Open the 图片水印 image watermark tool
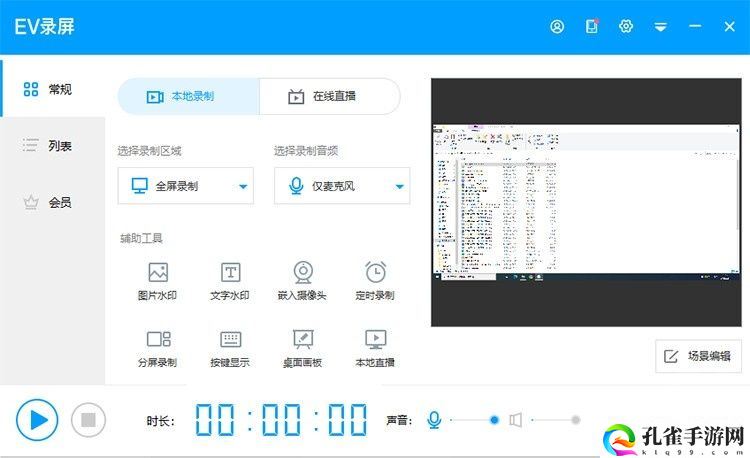 [x=157, y=280]
